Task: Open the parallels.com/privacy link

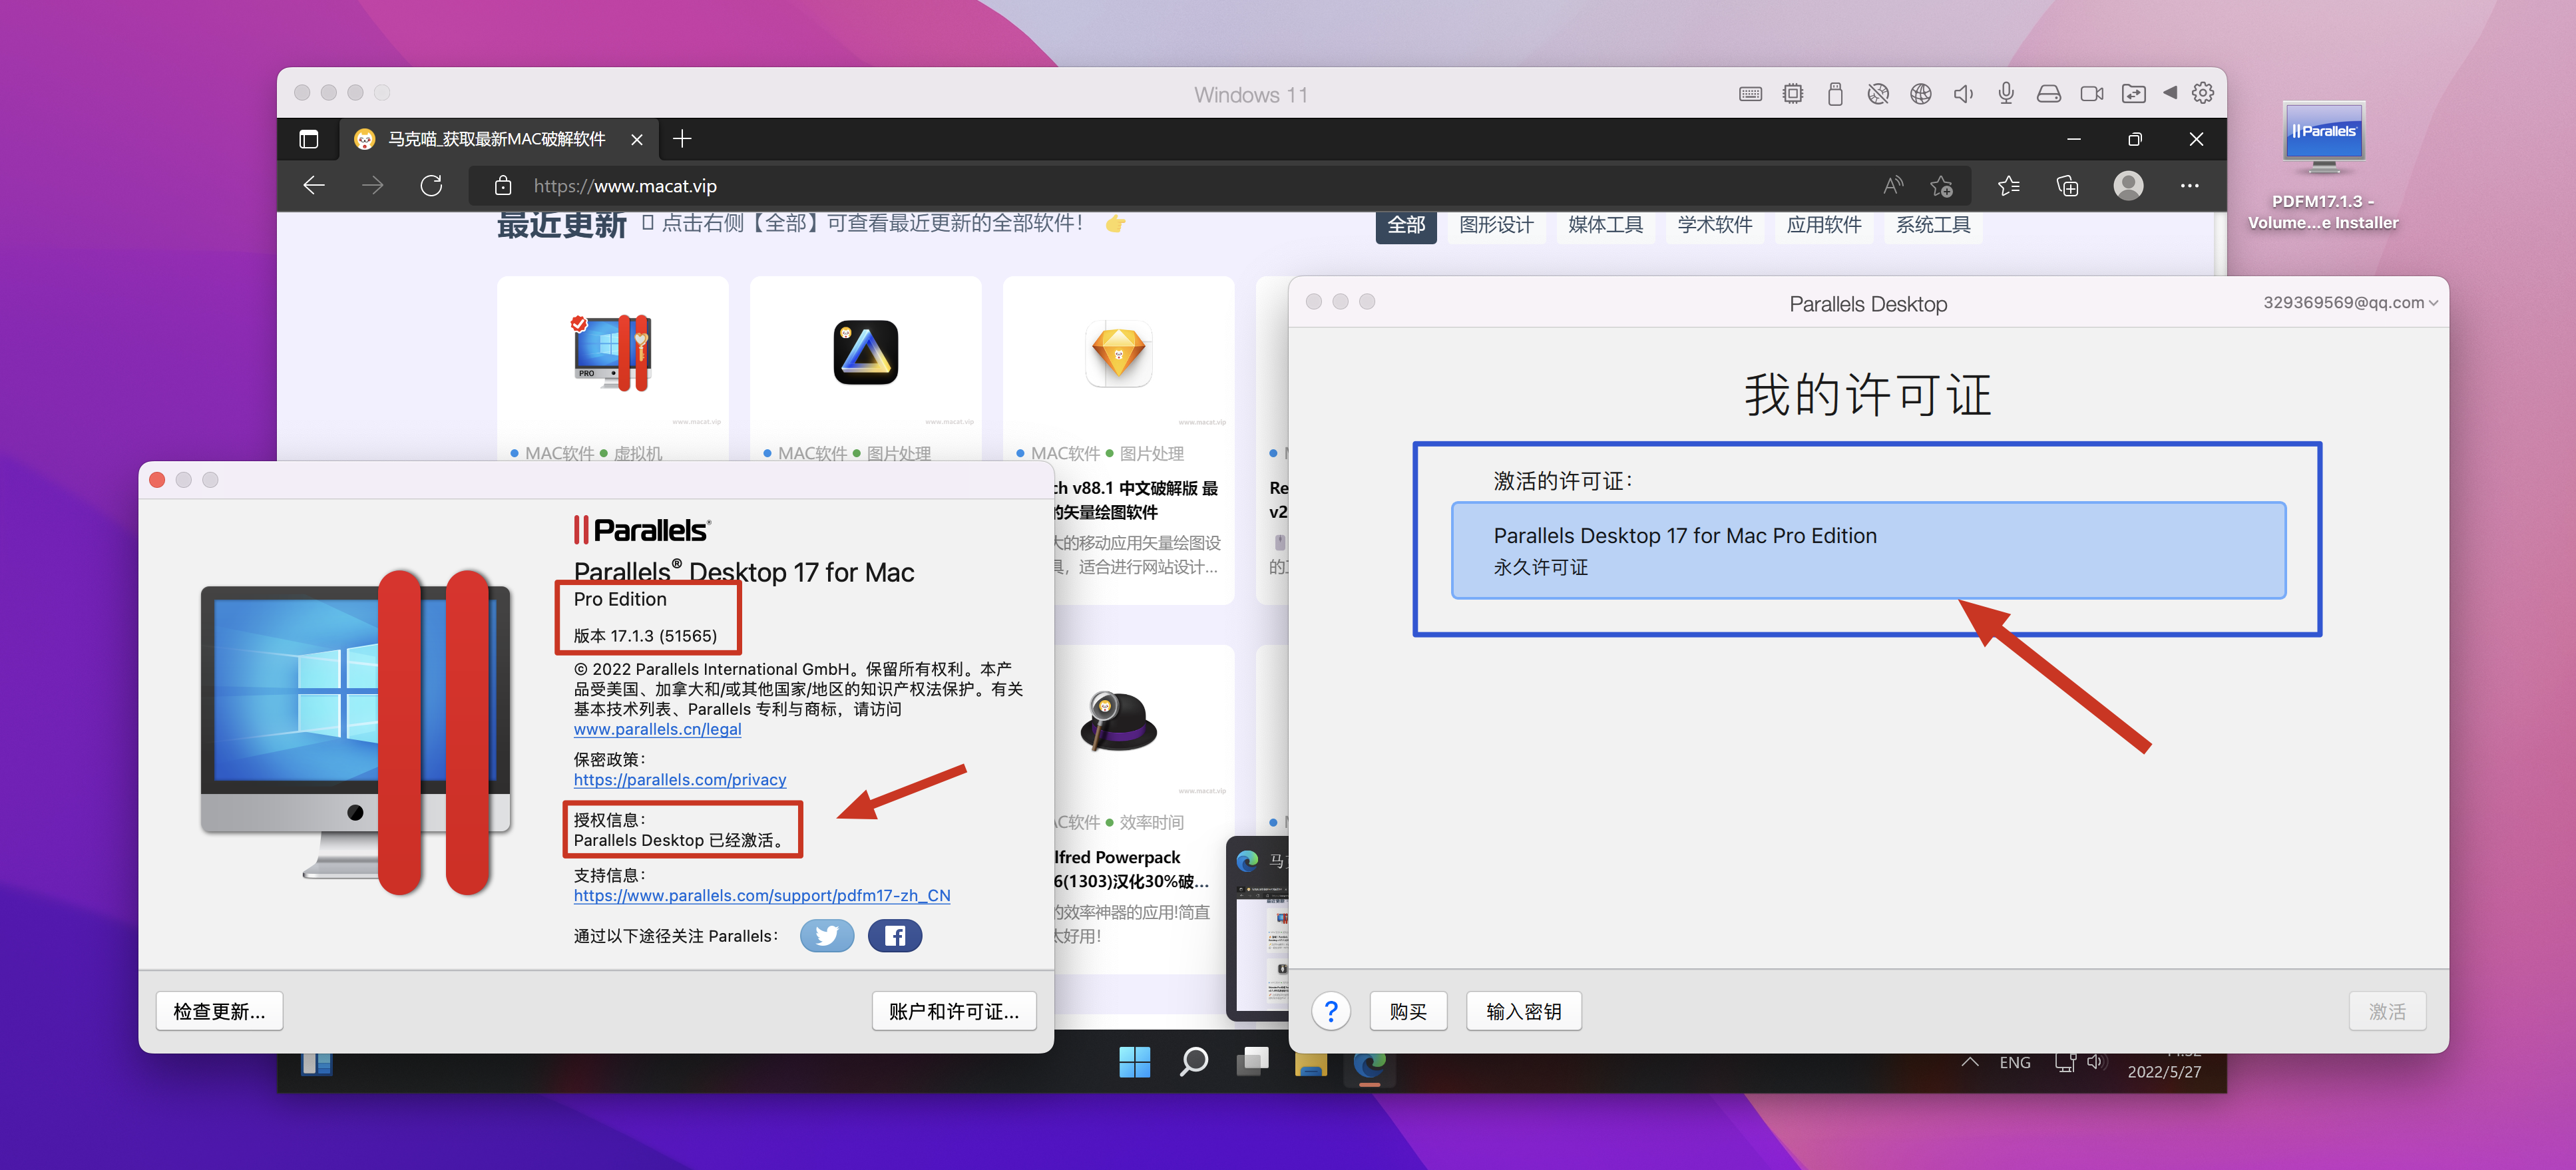Action: coord(680,779)
